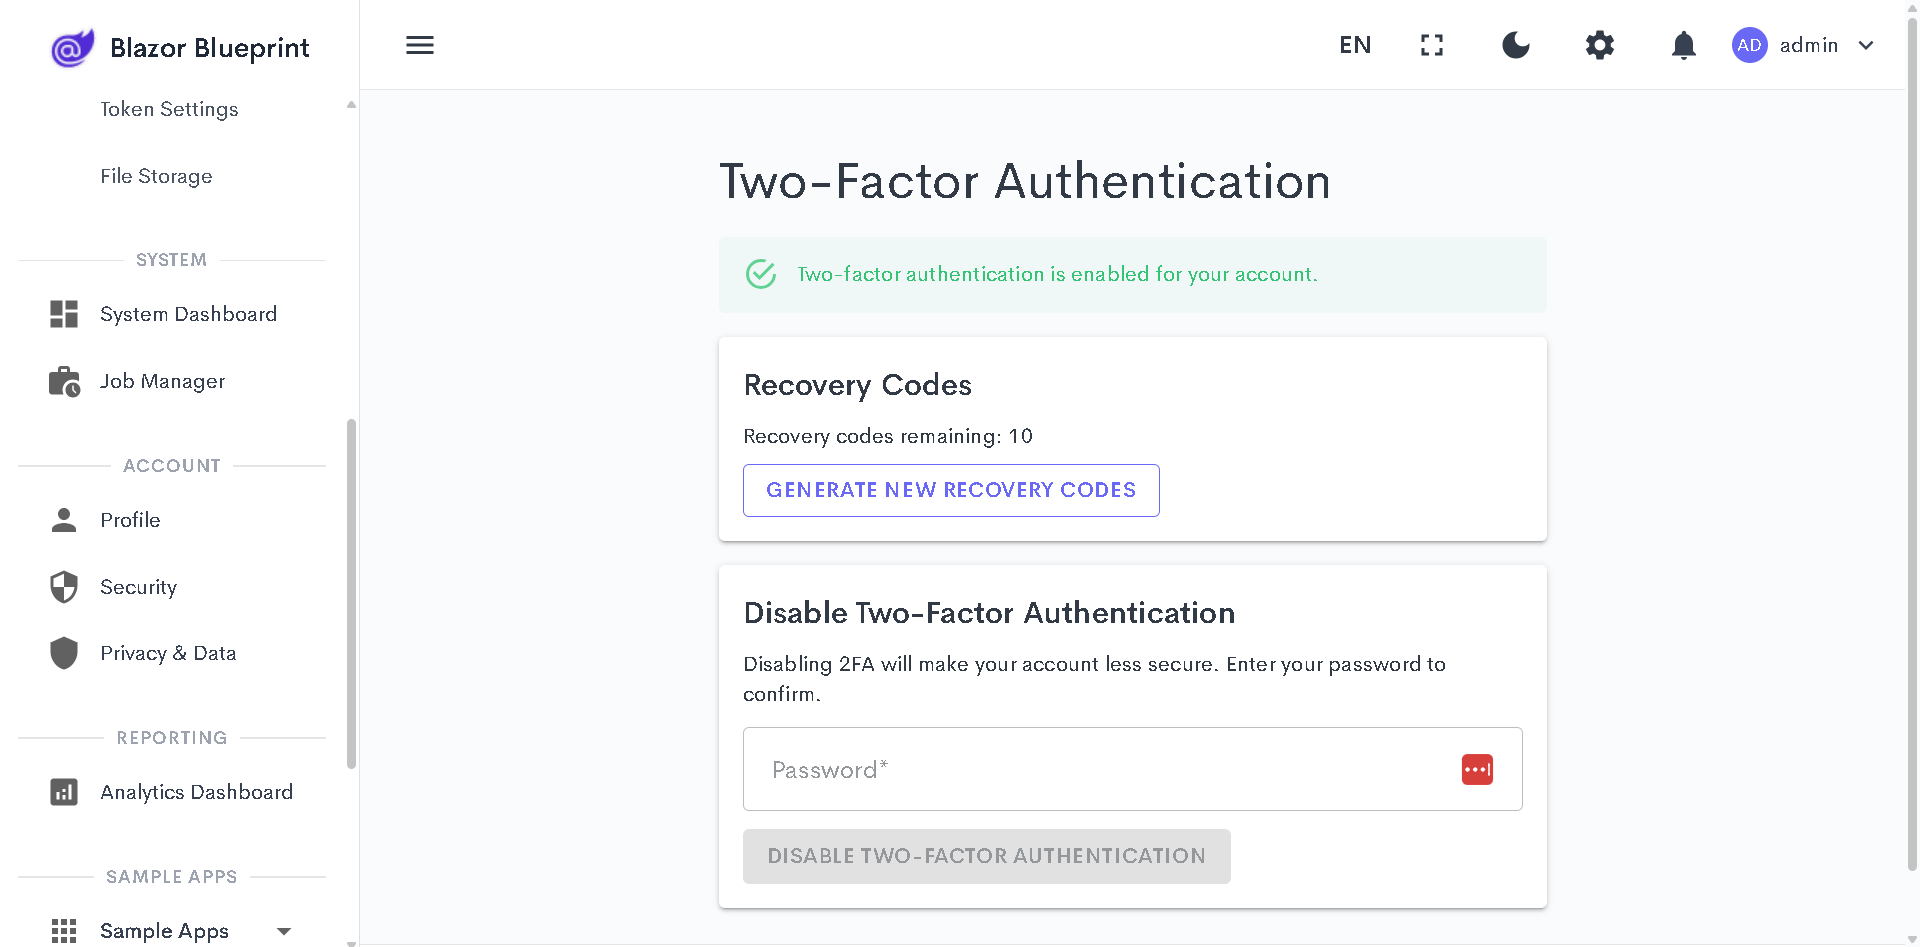The image size is (1920, 947).
Task: Toggle dark mode with the moon icon
Action: pos(1515,45)
